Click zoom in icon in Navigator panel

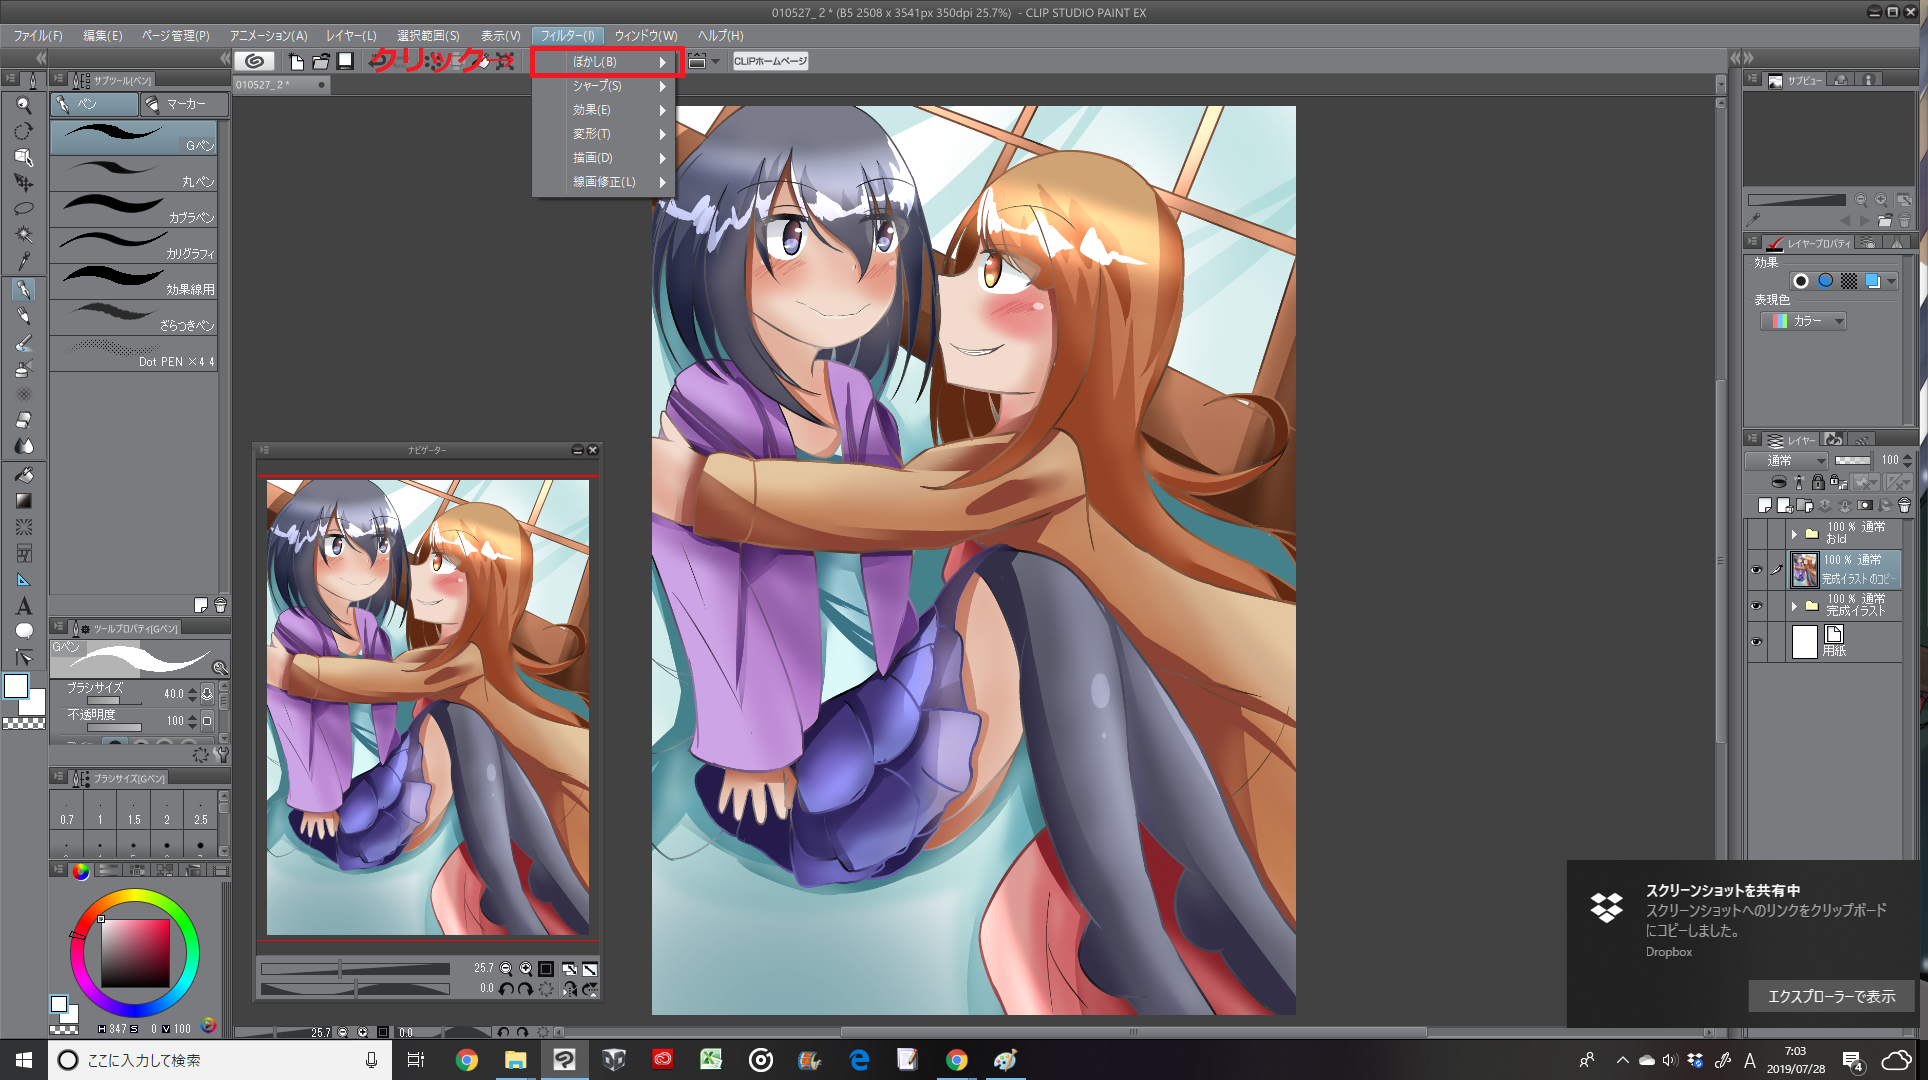[x=526, y=968]
